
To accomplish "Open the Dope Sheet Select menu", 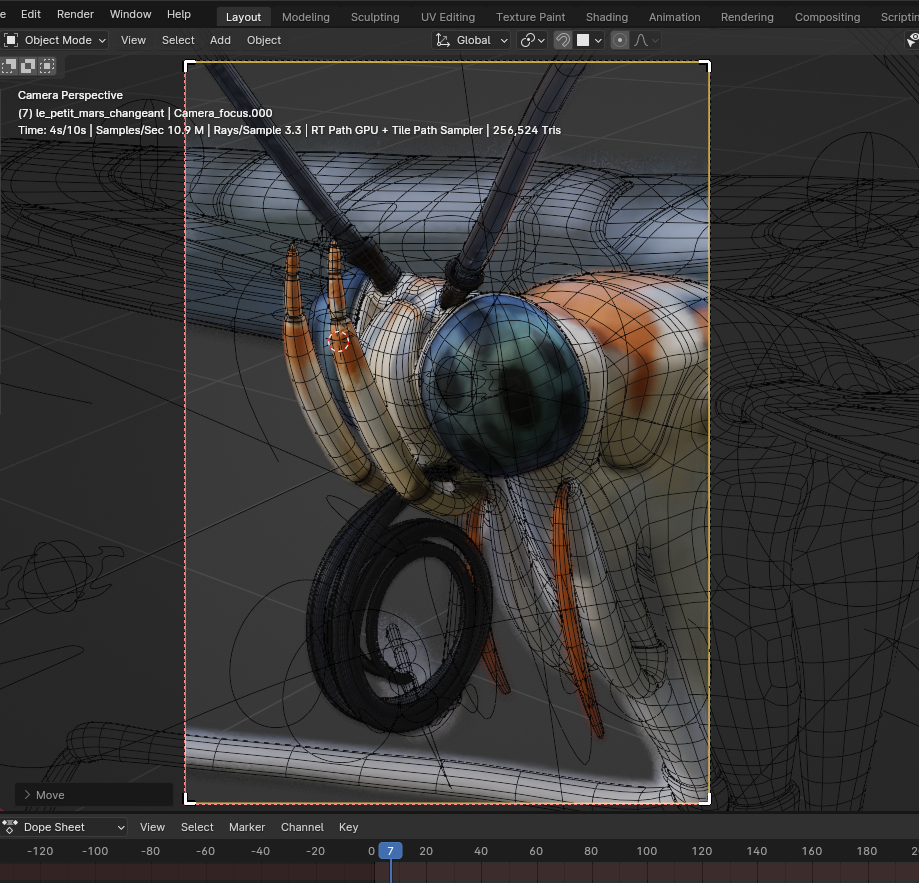I will click(197, 827).
